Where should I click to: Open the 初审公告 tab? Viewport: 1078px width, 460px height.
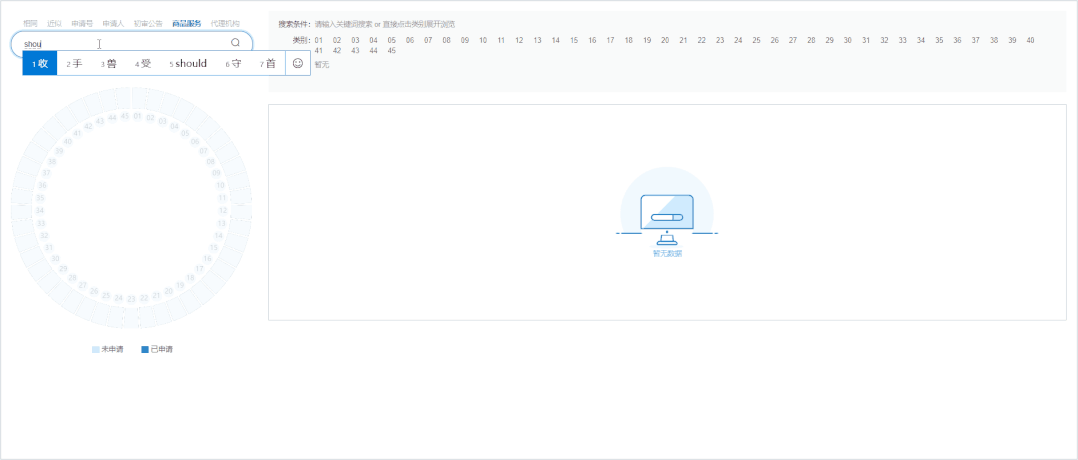point(148,23)
